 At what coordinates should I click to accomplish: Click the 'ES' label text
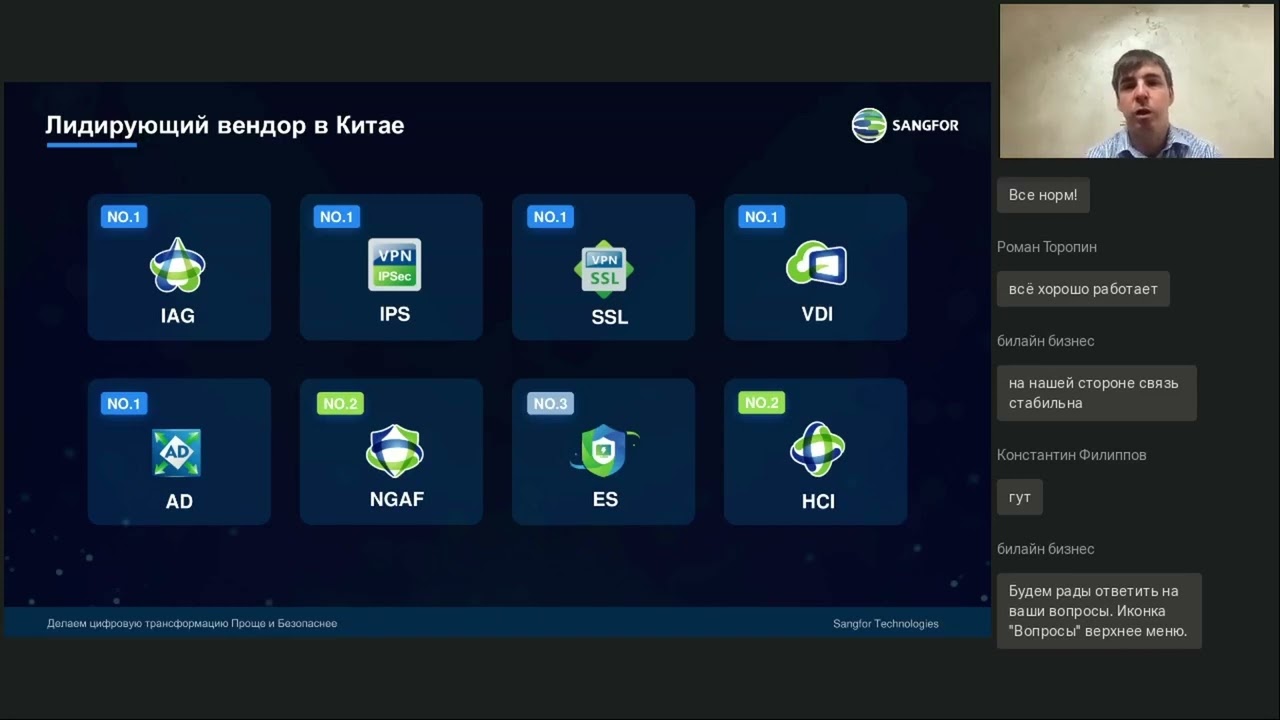pyautogui.click(x=605, y=499)
